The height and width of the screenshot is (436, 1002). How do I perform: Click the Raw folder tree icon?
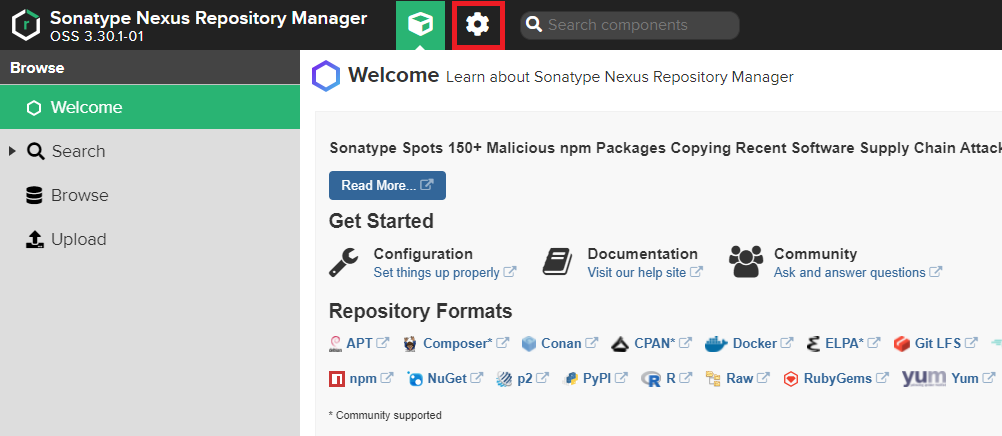pos(713,379)
